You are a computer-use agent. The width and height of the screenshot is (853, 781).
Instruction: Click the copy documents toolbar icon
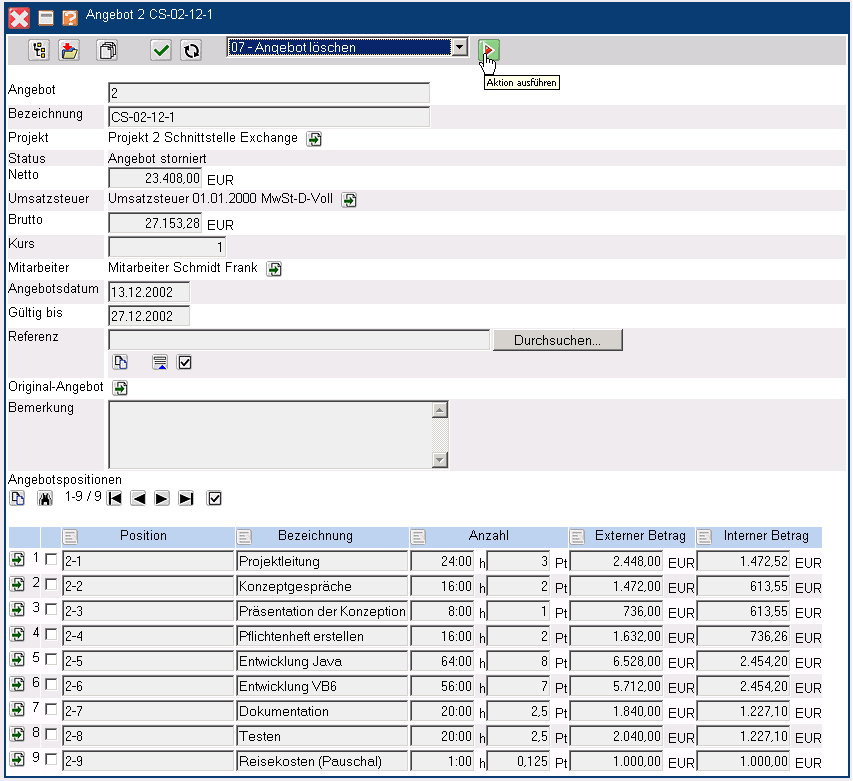click(106, 51)
